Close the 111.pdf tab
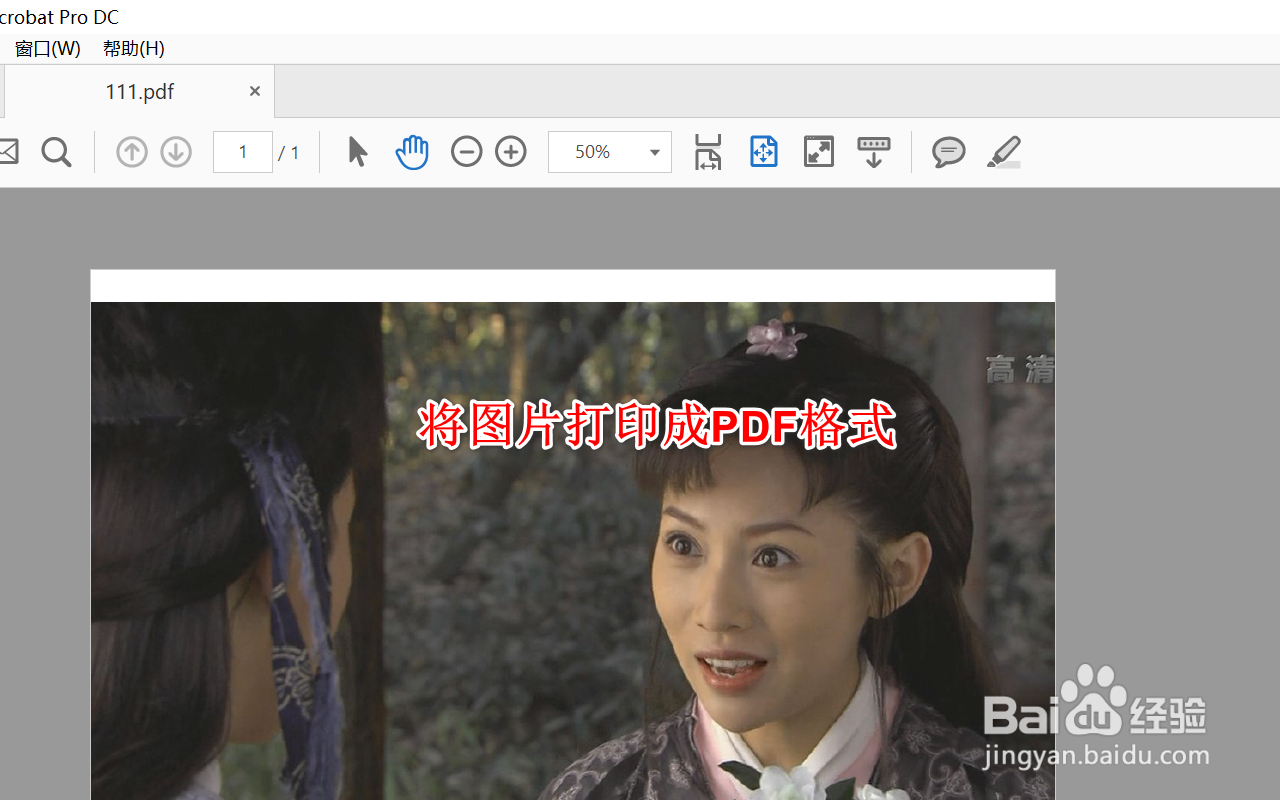This screenshot has width=1280, height=800. (255, 91)
